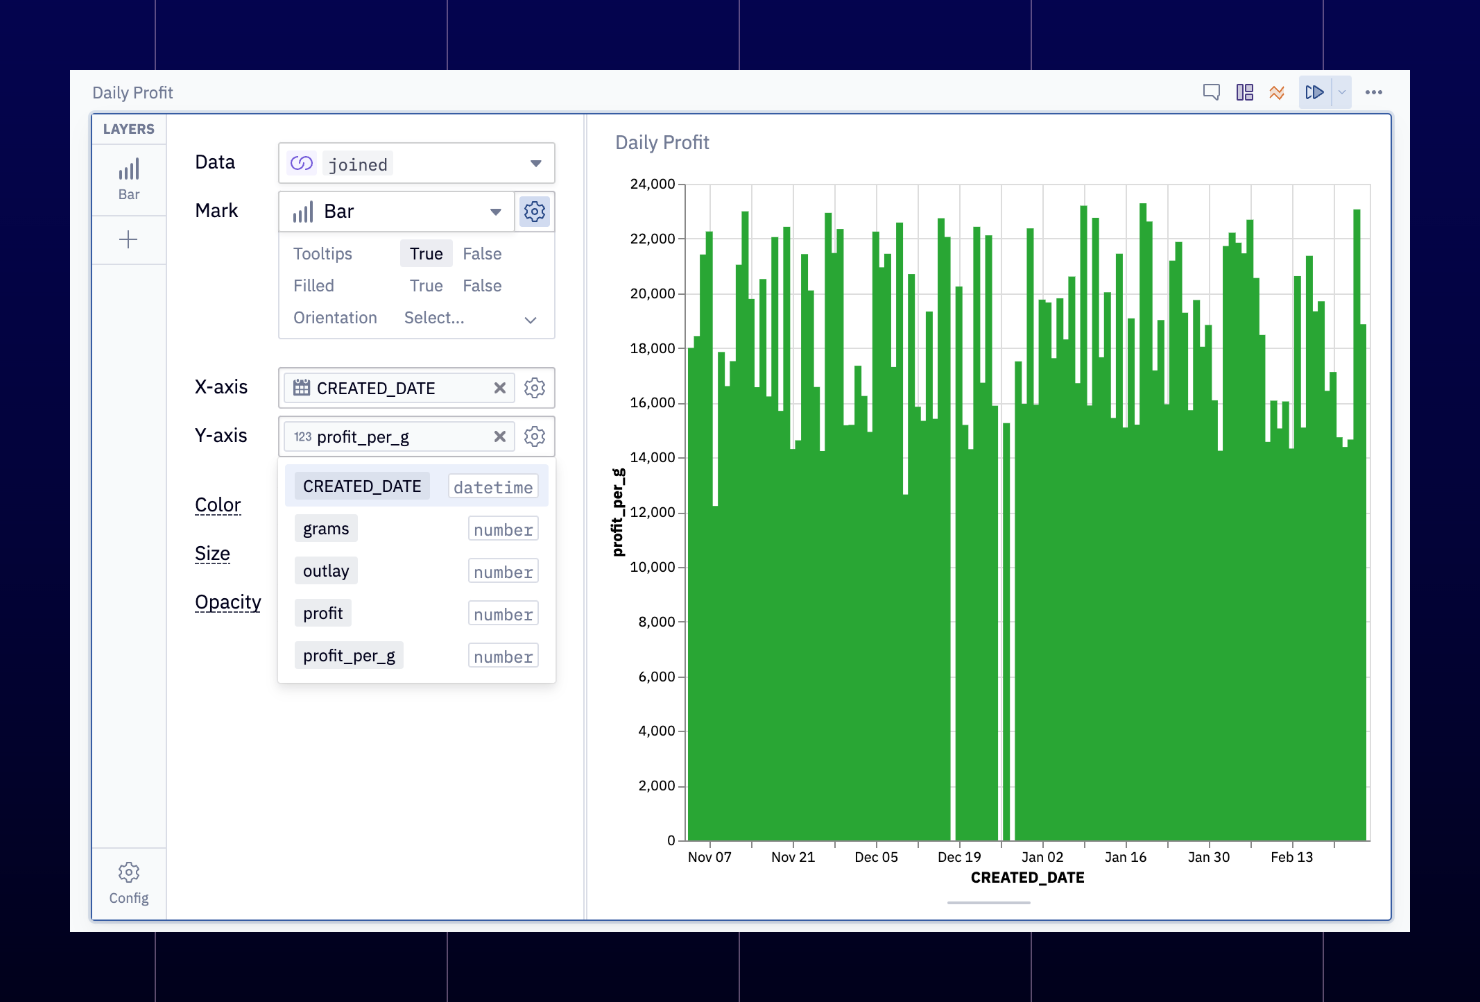
Task: Open Config via the bottom-left gear icon
Action: 128,872
